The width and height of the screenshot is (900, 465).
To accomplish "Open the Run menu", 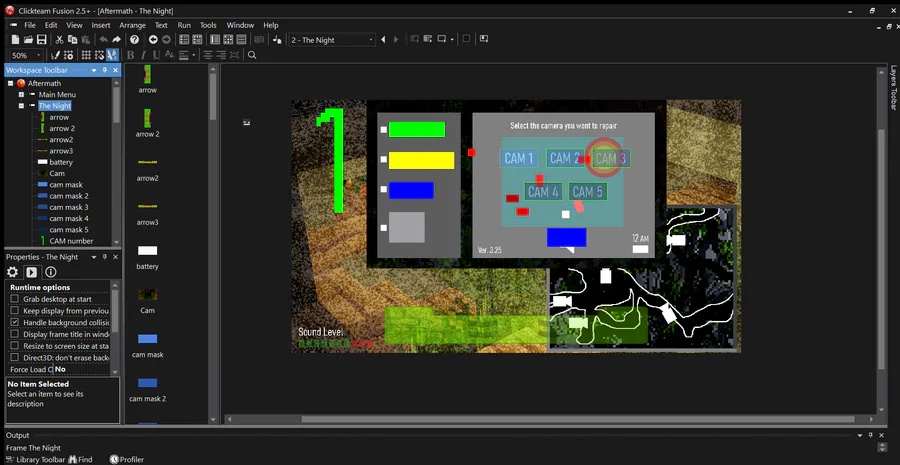I will 184,25.
